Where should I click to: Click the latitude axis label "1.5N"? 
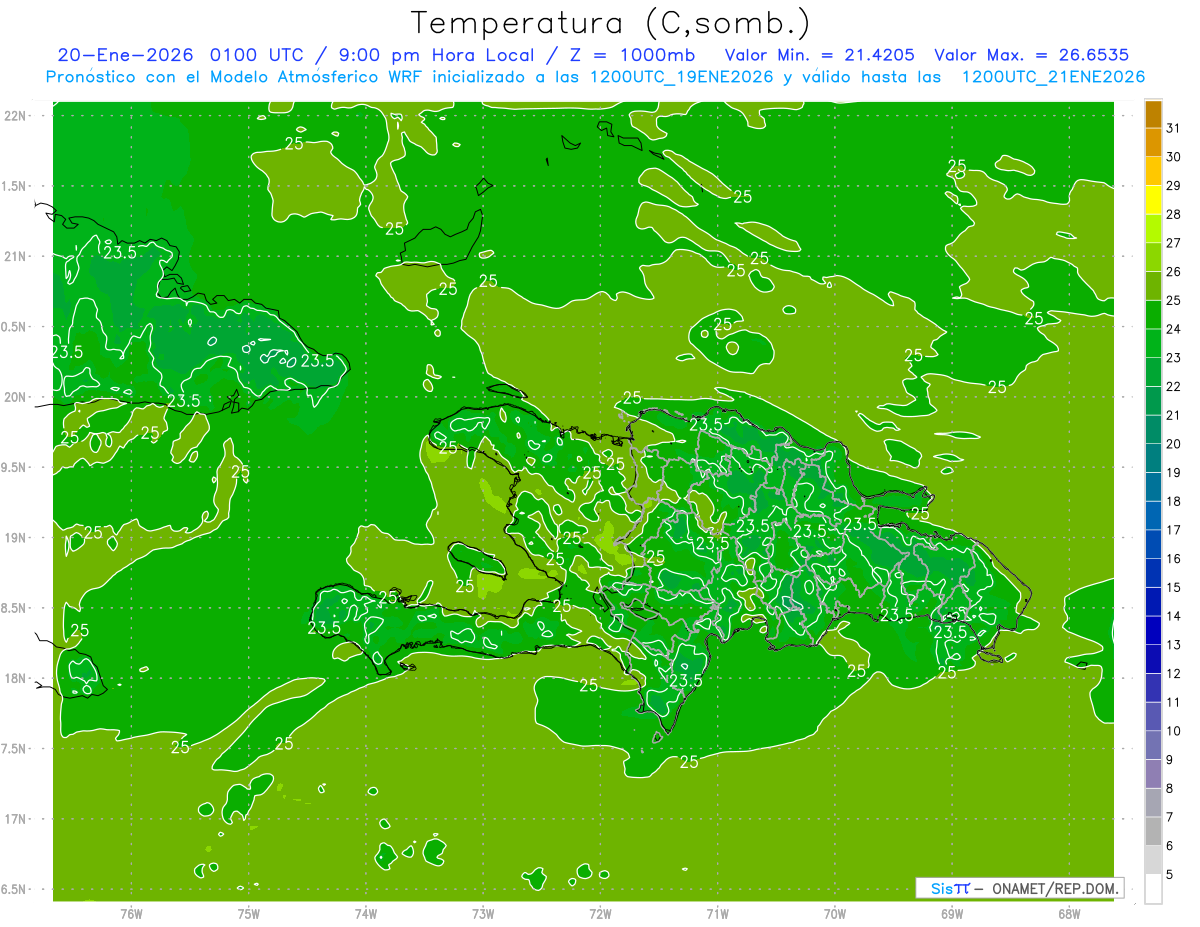tap(15, 186)
